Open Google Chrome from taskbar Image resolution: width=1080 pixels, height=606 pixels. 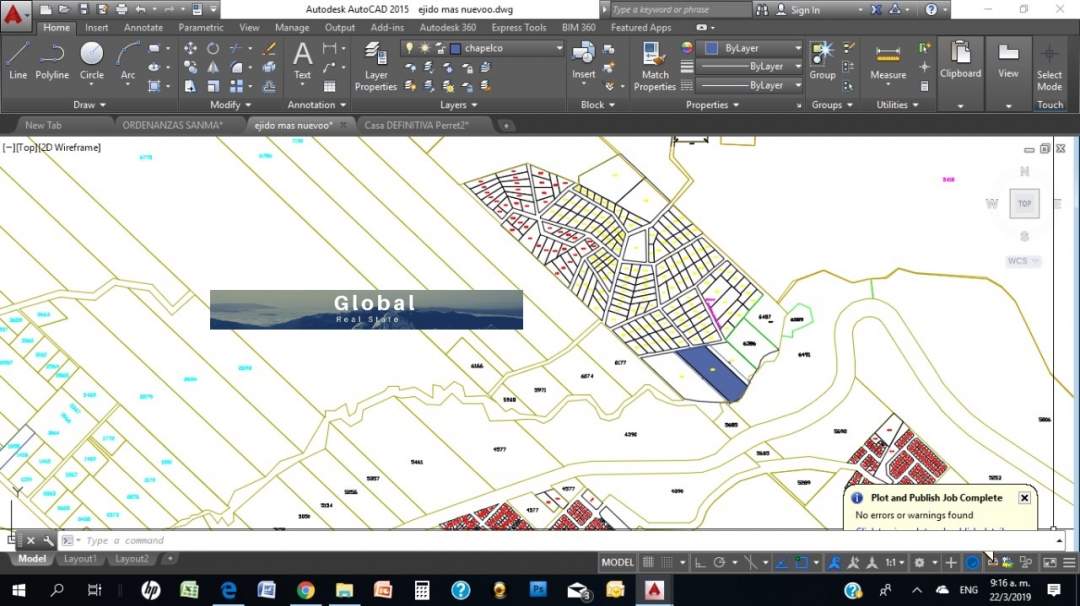pos(306,590)
